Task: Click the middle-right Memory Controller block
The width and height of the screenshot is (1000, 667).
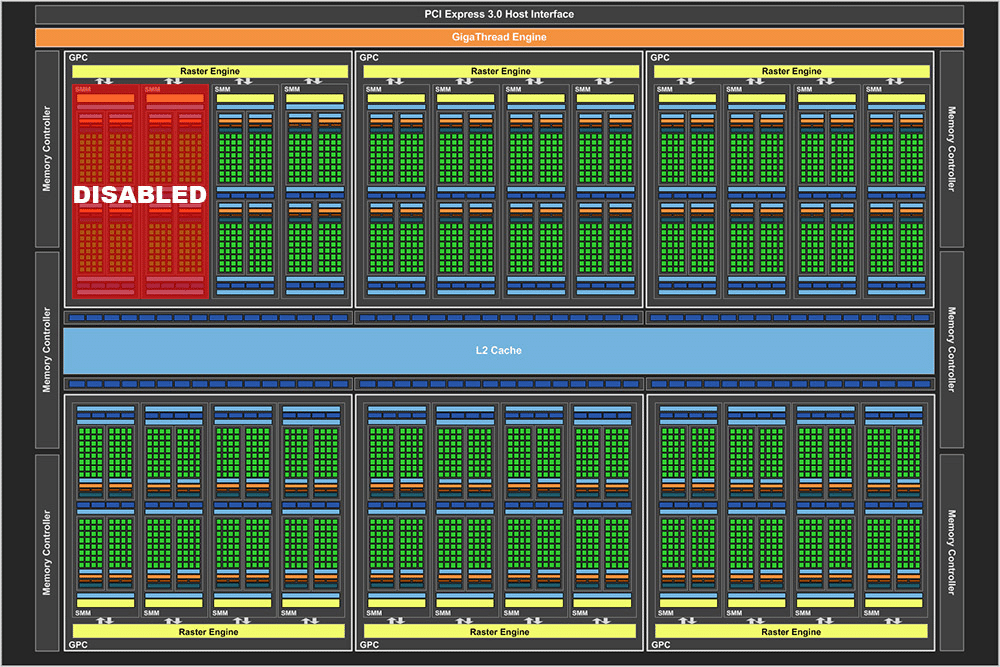Action: coord(951,350)
